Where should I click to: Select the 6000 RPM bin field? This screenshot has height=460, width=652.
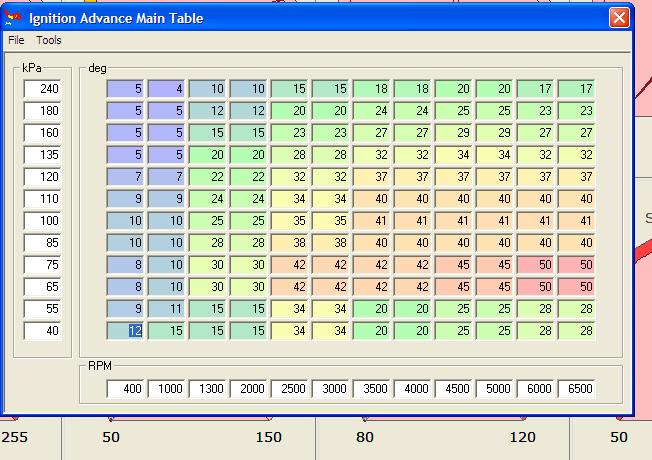coord(536,388)
